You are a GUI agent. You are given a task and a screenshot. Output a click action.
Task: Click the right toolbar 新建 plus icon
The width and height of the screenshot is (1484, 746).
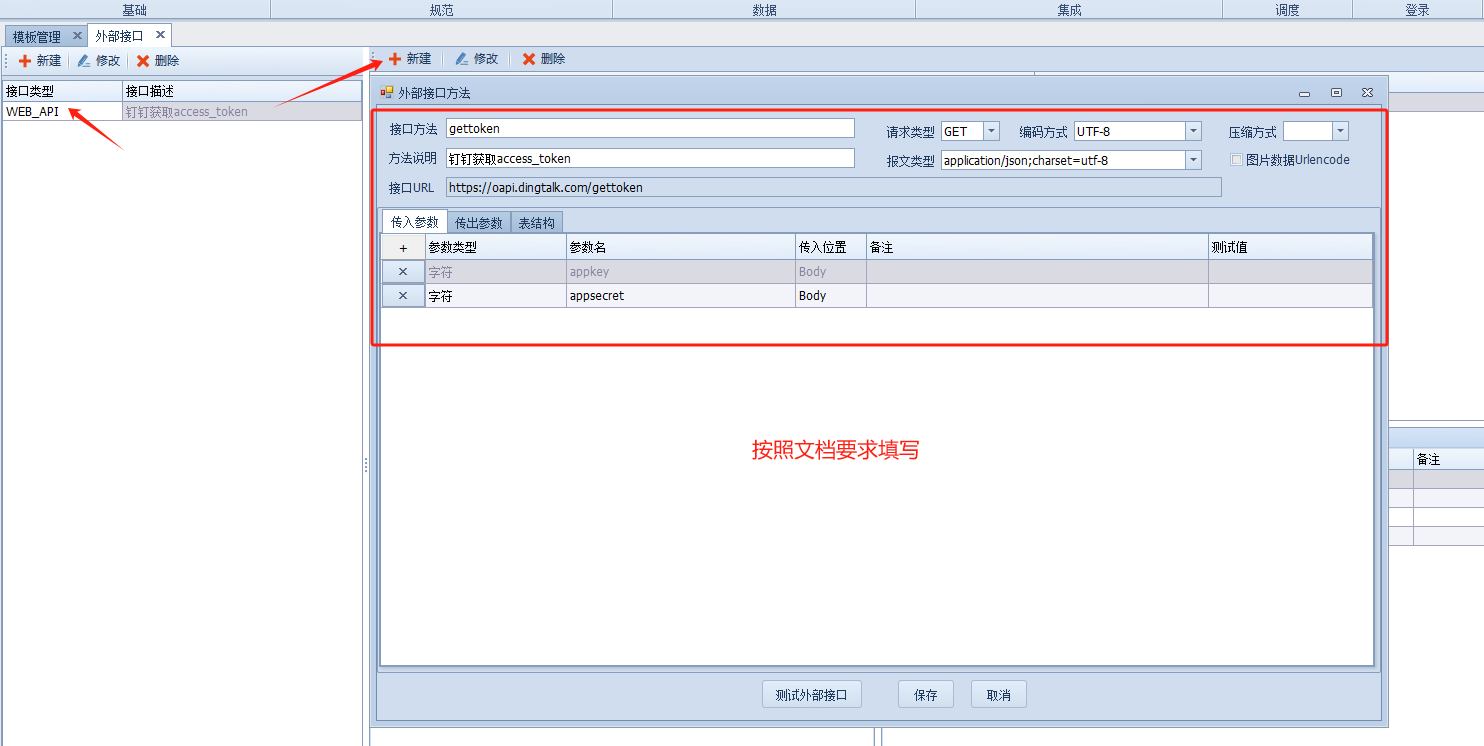point(395,59)
